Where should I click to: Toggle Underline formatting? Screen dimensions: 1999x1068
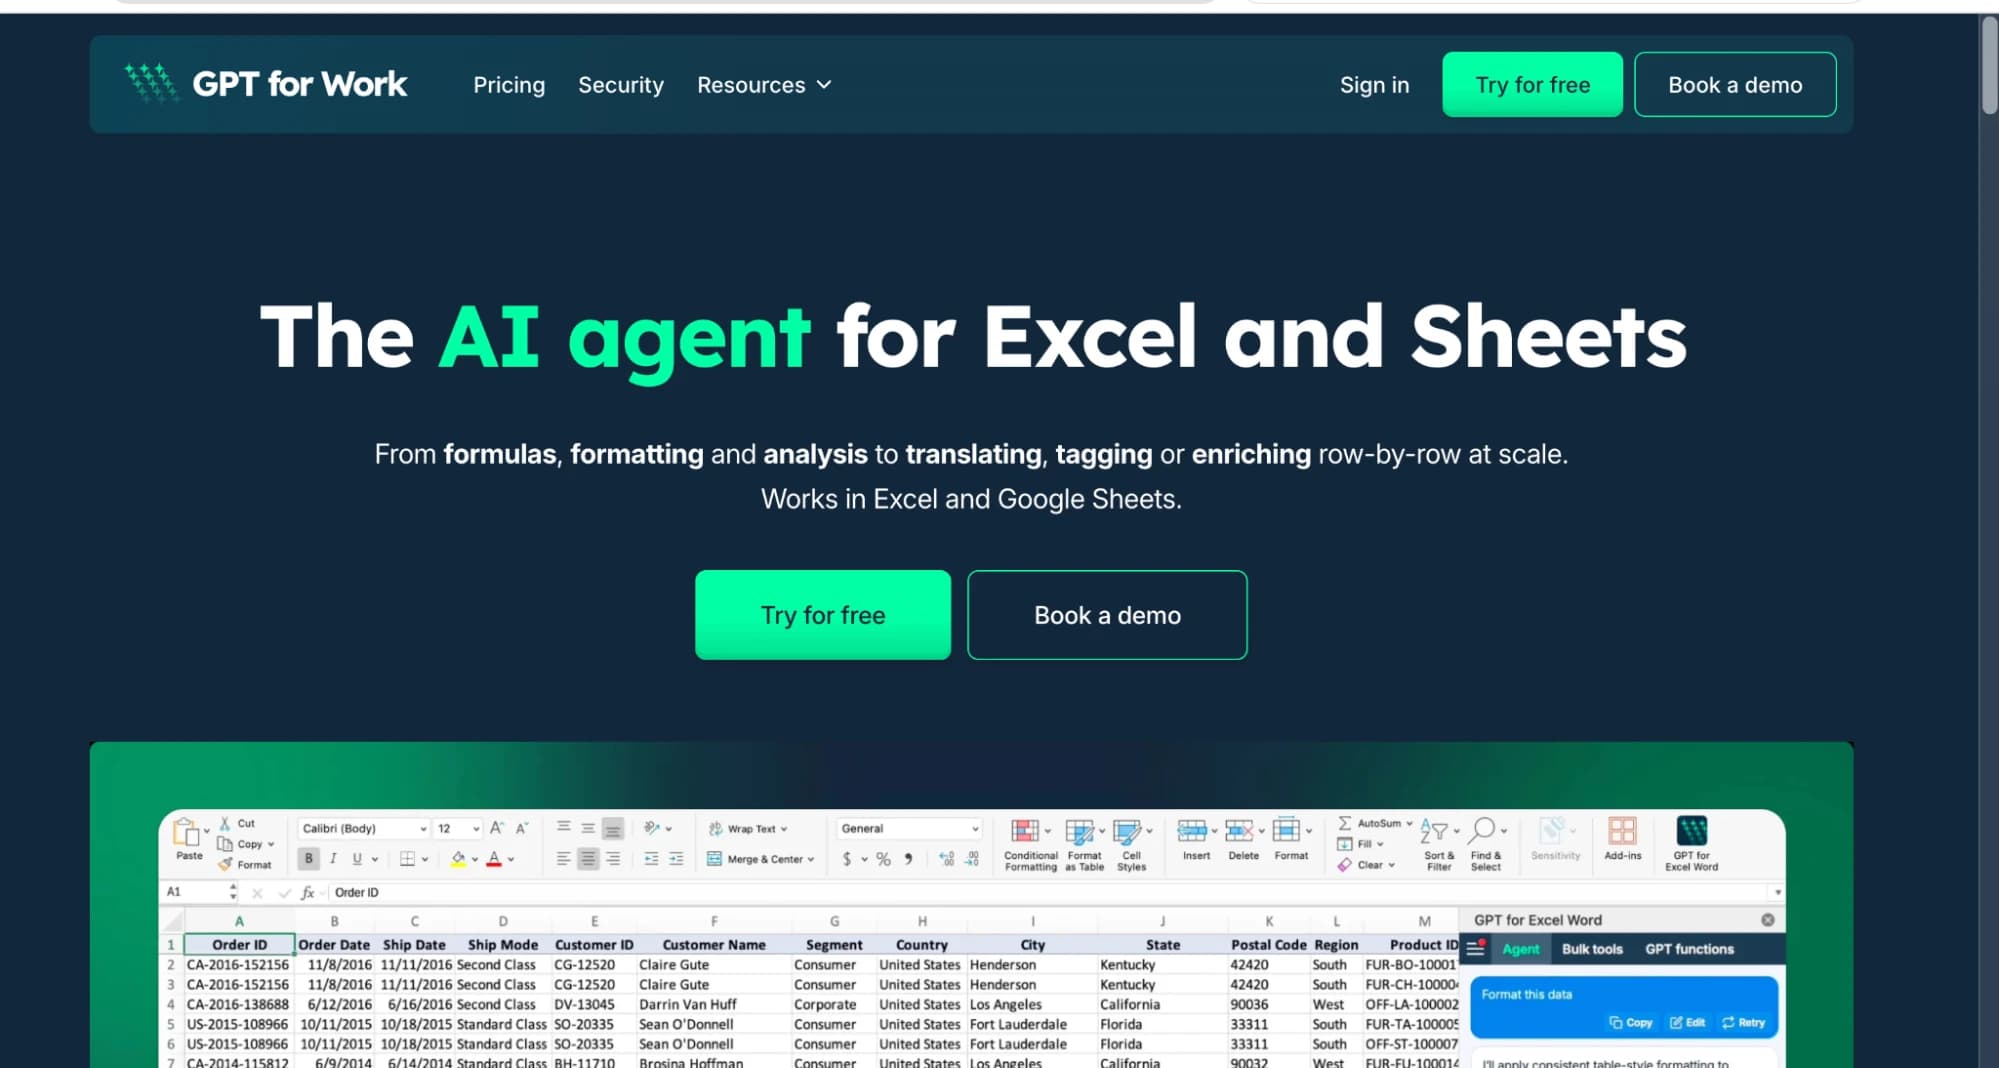357,858
